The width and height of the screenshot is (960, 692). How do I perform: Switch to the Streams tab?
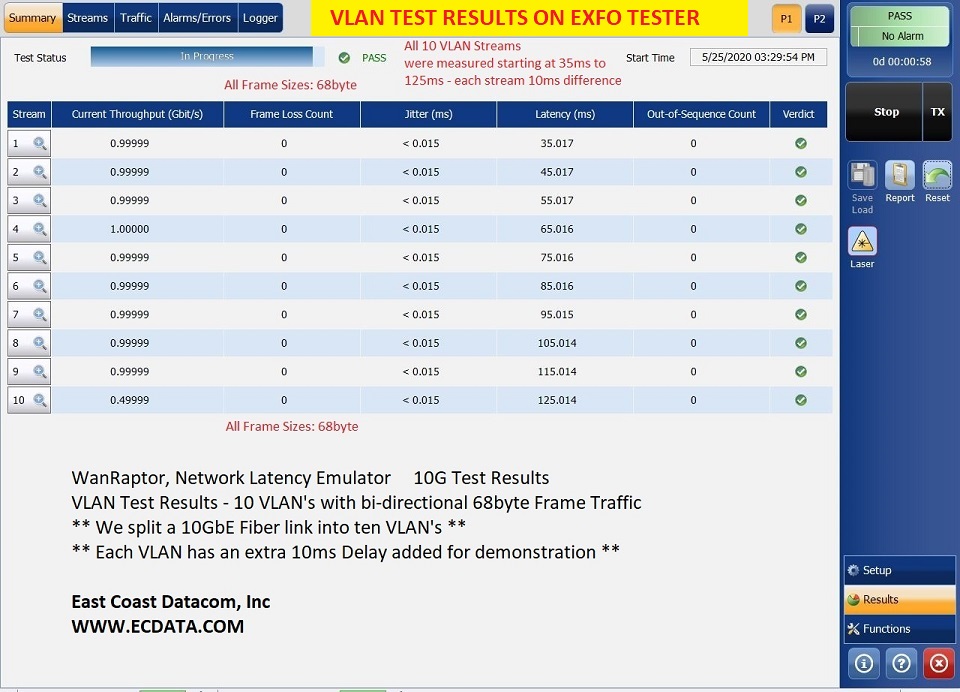88,17
